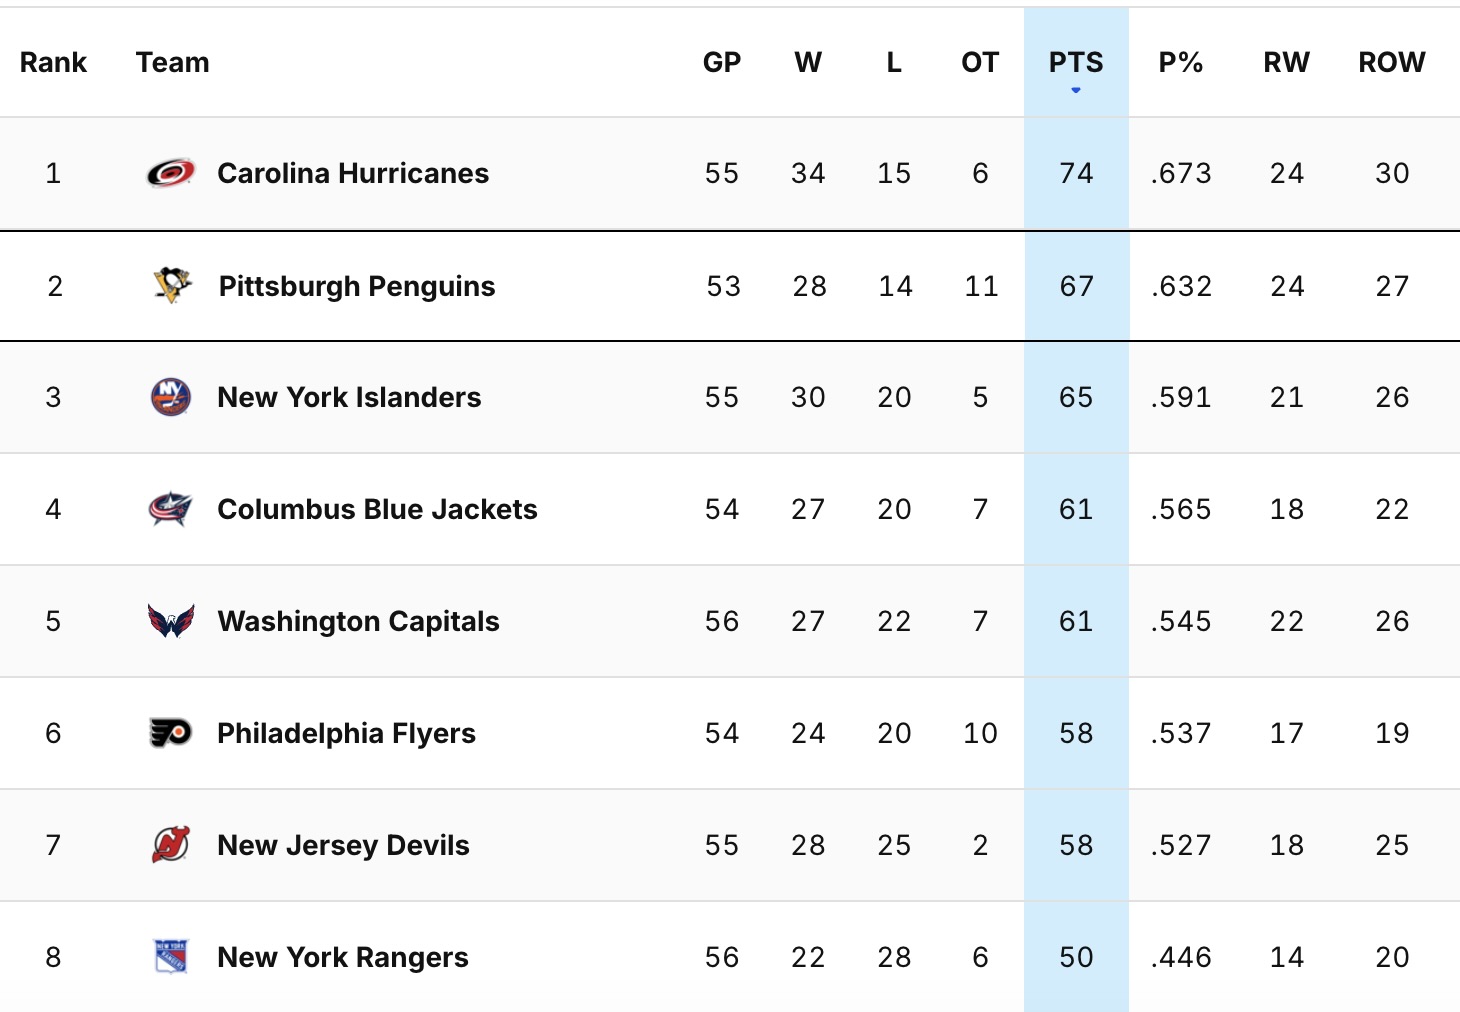Click the Rank column header
Screen dimensions: 1460x1012
click(x=53, y=62)
